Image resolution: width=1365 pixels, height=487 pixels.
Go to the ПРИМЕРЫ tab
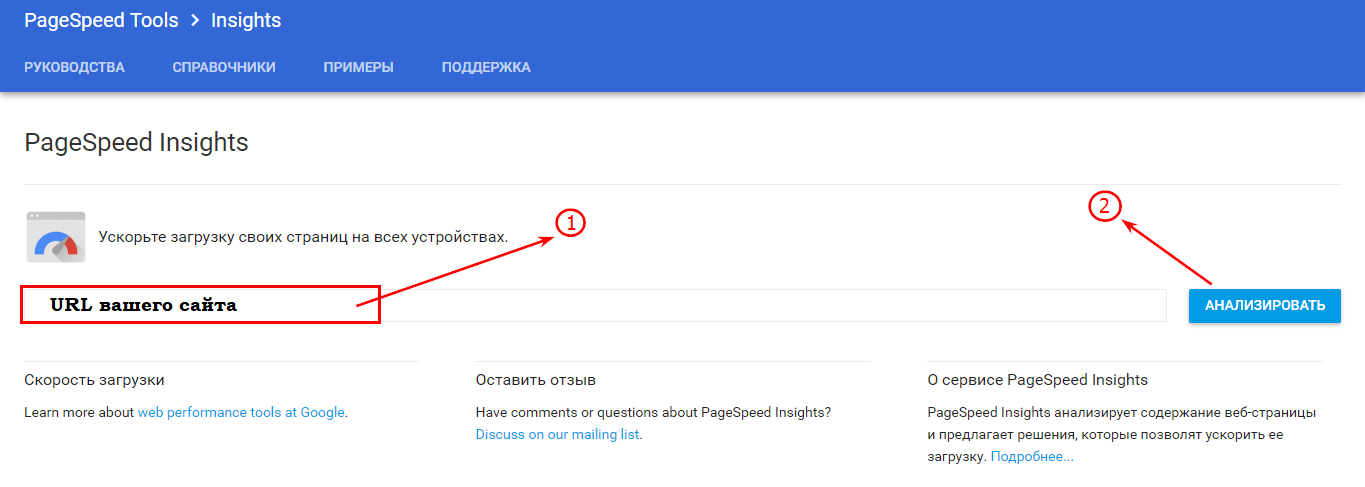358,67
